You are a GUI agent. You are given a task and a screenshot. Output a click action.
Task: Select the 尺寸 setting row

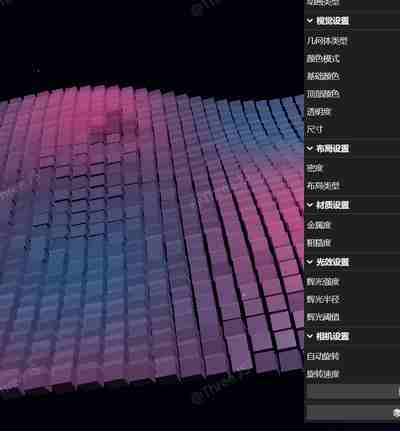point(352,129)
